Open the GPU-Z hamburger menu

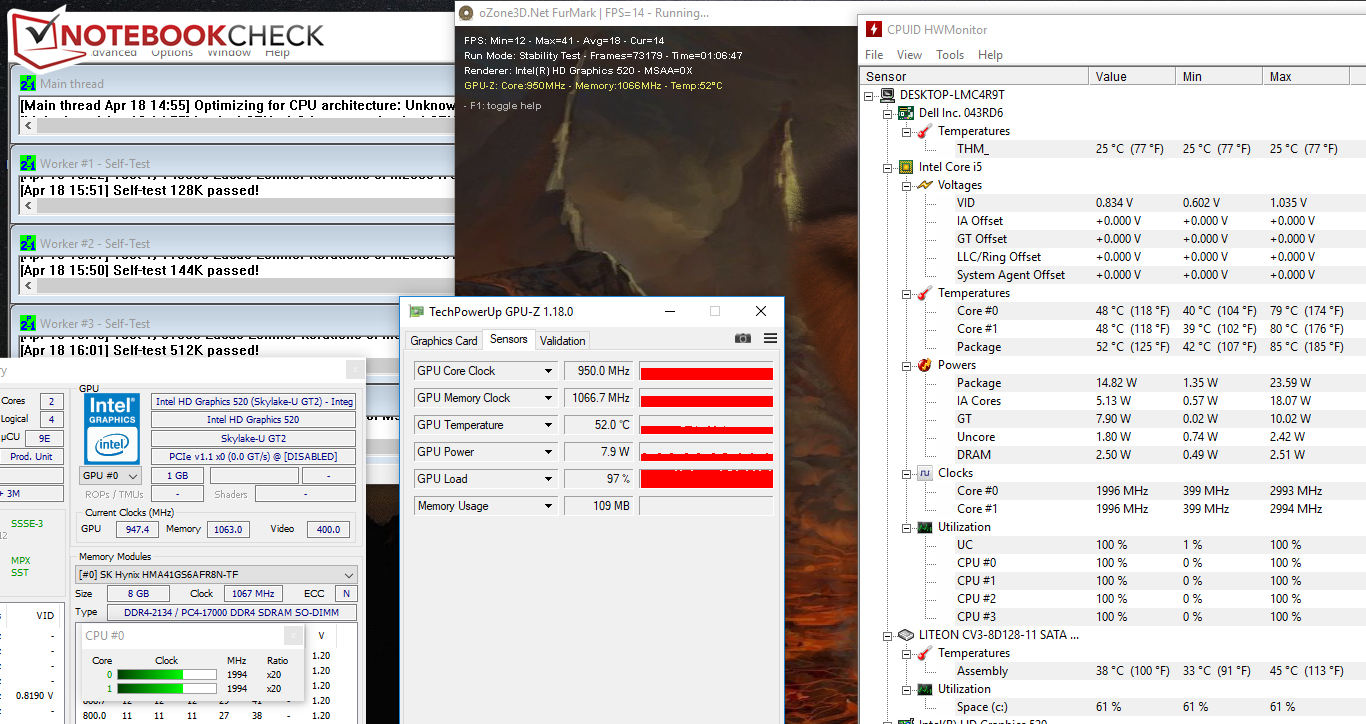click(x=770, y=339)
